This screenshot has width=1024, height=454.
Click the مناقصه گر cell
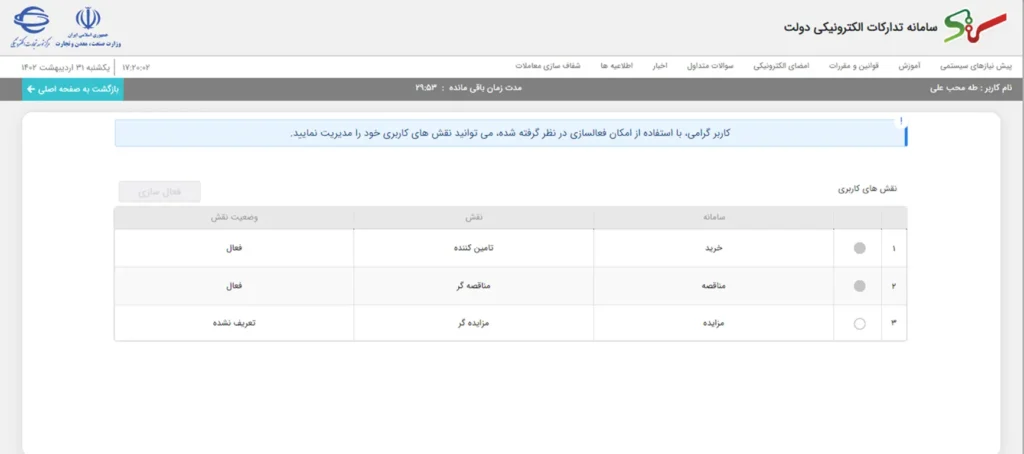[x=475, y=286]
